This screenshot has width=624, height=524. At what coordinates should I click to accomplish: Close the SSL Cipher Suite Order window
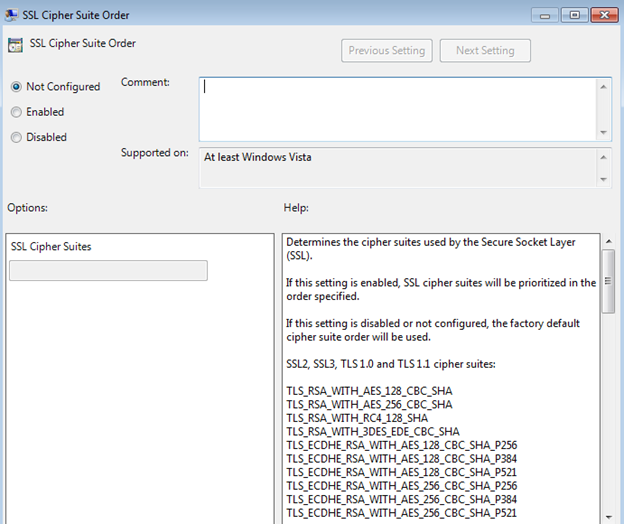(604, 15)
